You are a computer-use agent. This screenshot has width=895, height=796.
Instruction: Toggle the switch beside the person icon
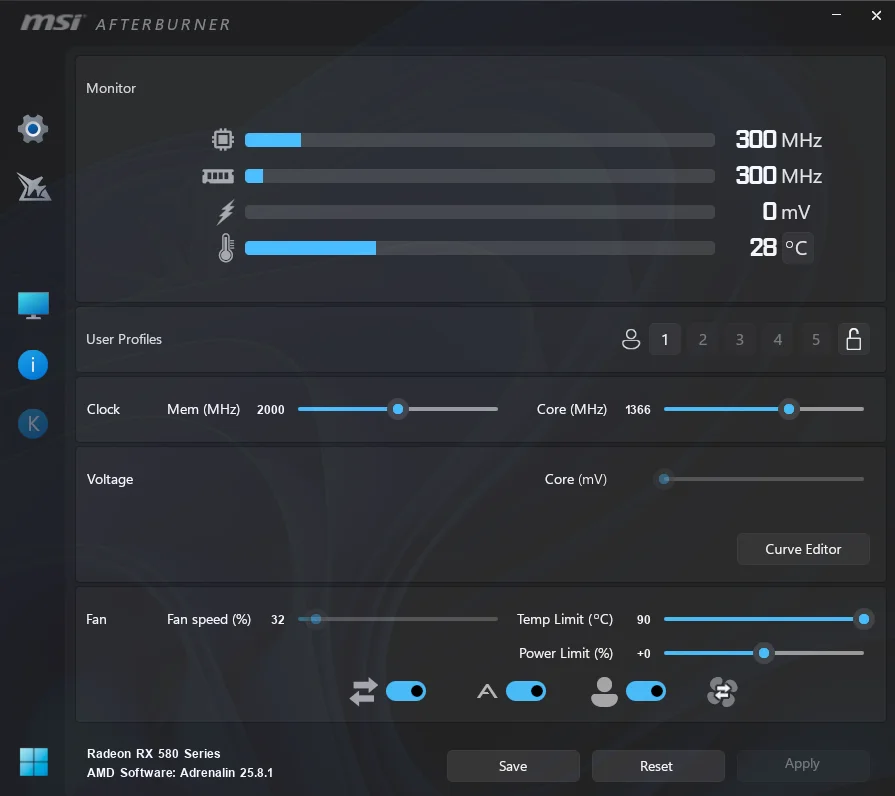[x=646, y=692]
